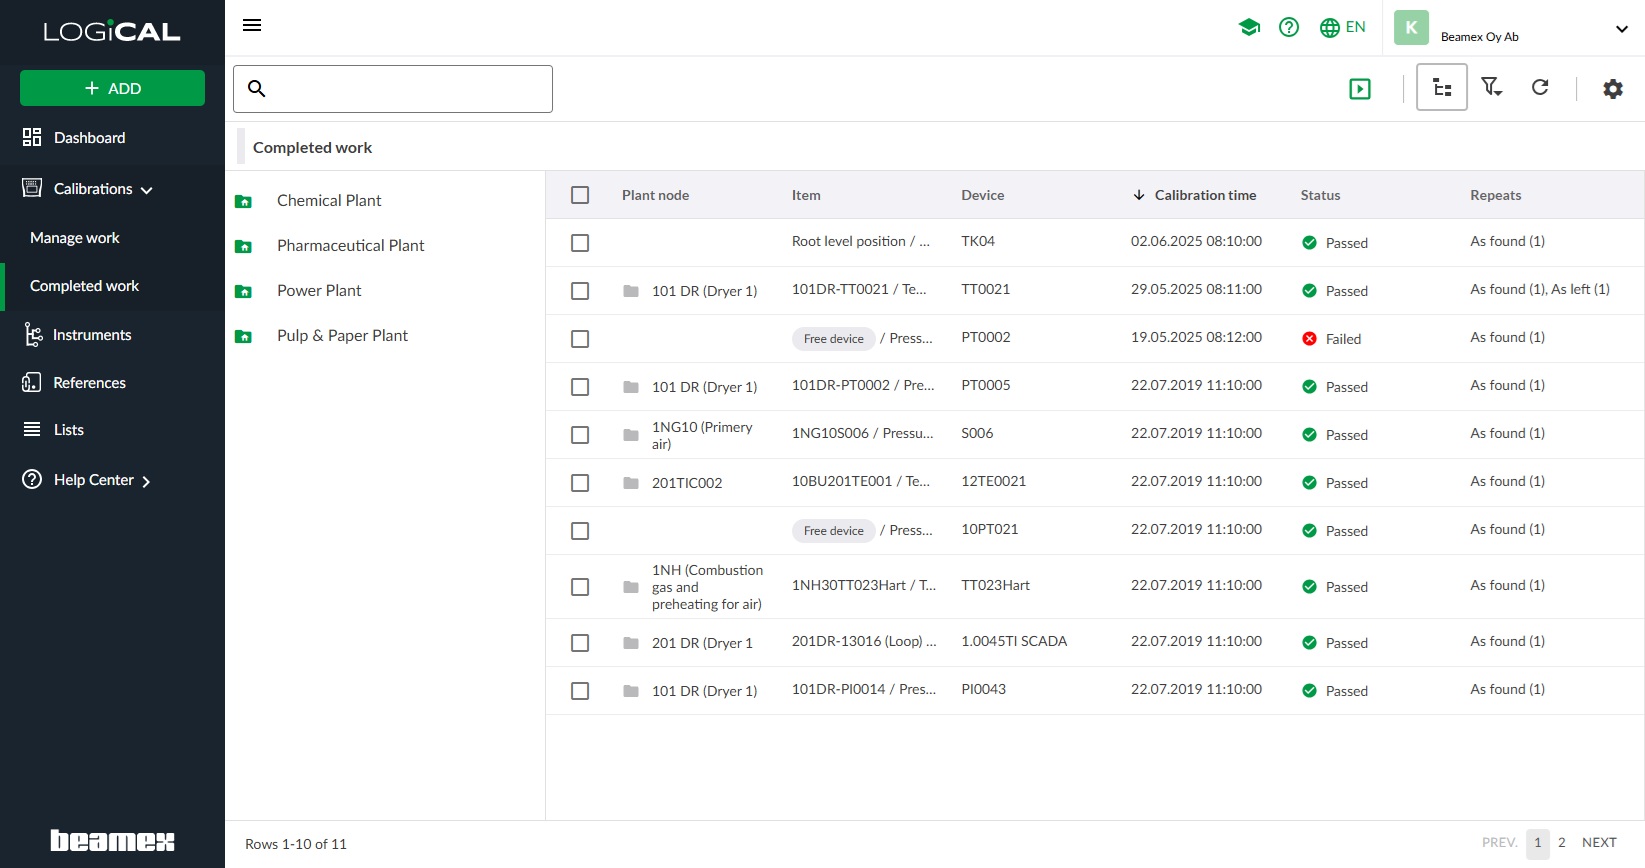Click the Pulp & Paper Plant folder icon
The image size is (1645, 868).
click(243, 336)
